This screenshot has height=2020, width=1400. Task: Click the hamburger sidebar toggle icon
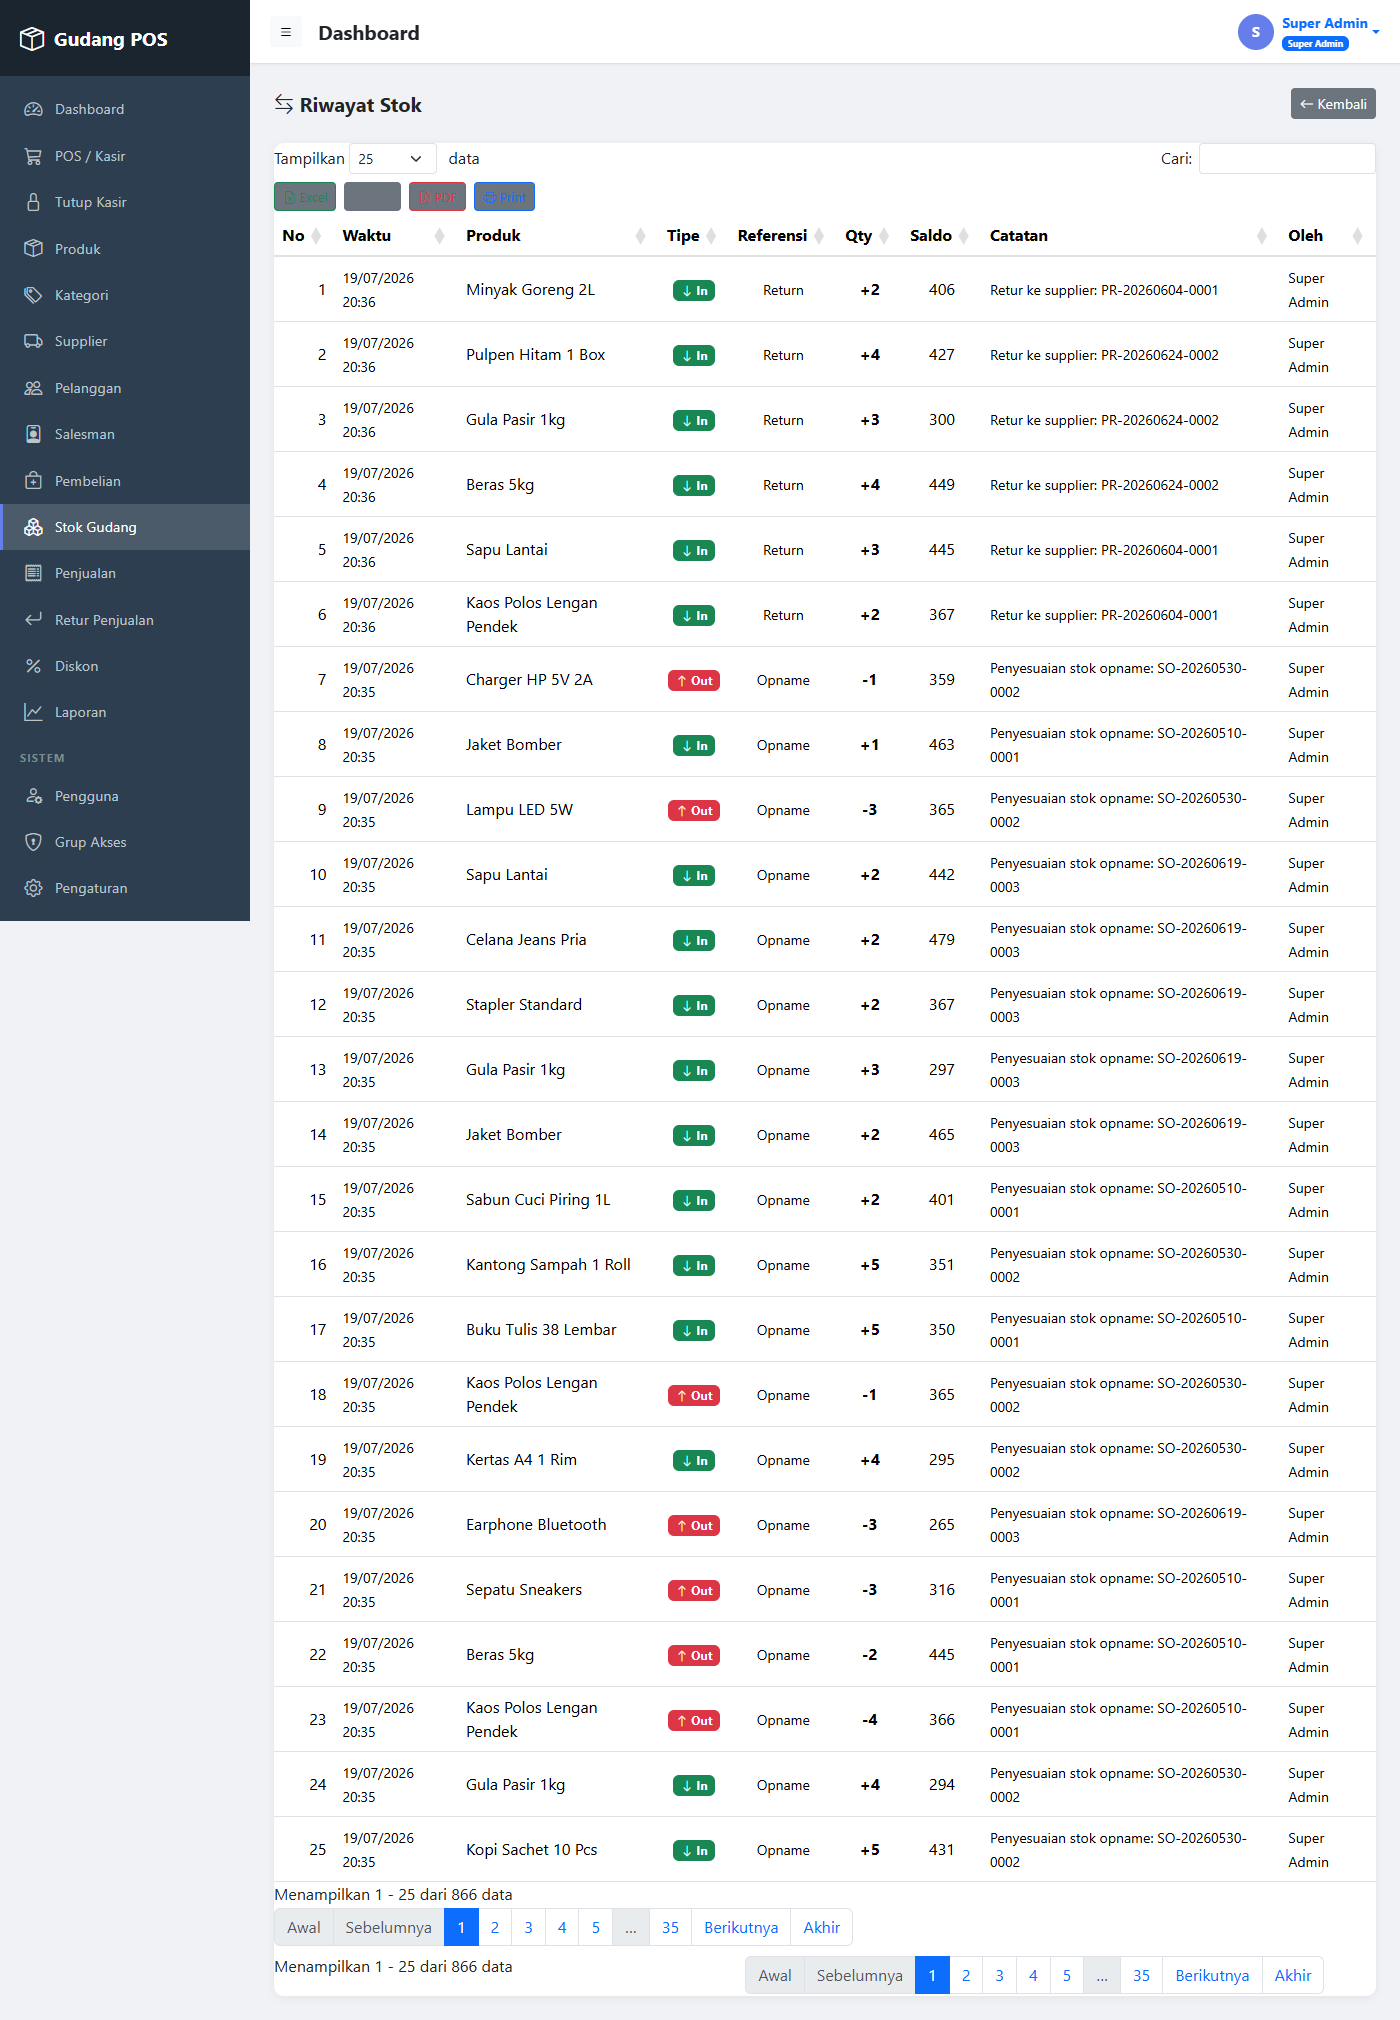(286, 32)
